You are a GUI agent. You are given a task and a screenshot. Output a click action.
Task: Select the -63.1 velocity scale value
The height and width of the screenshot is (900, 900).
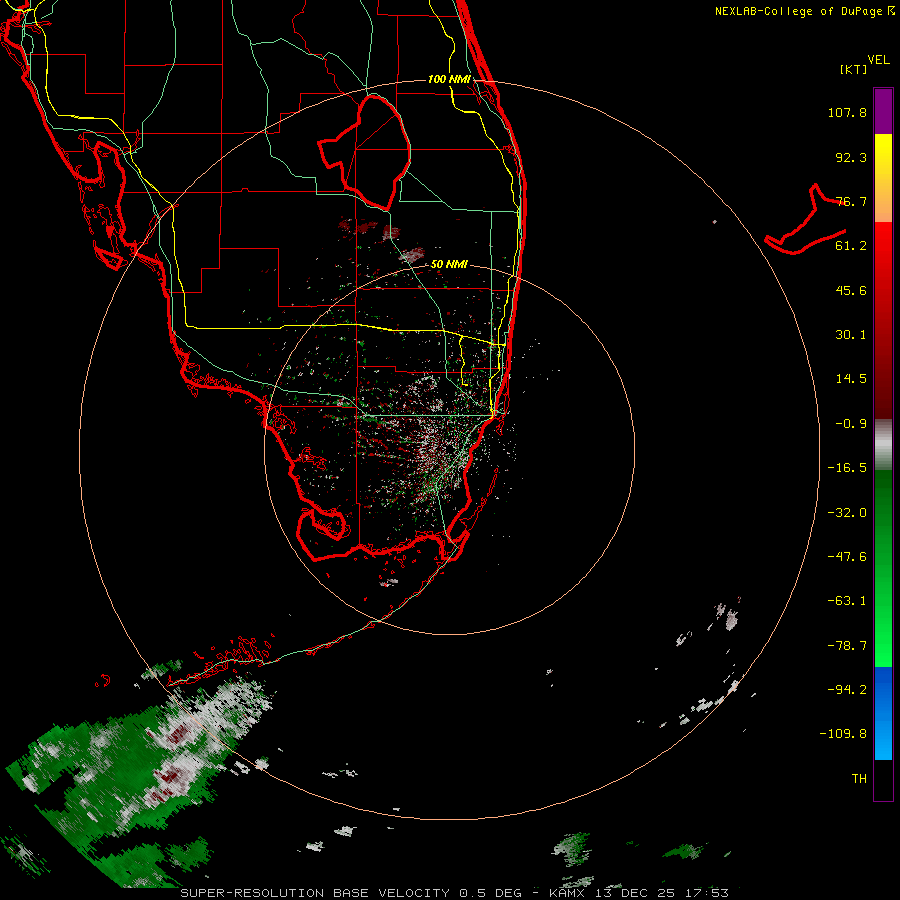coord(847,601)
